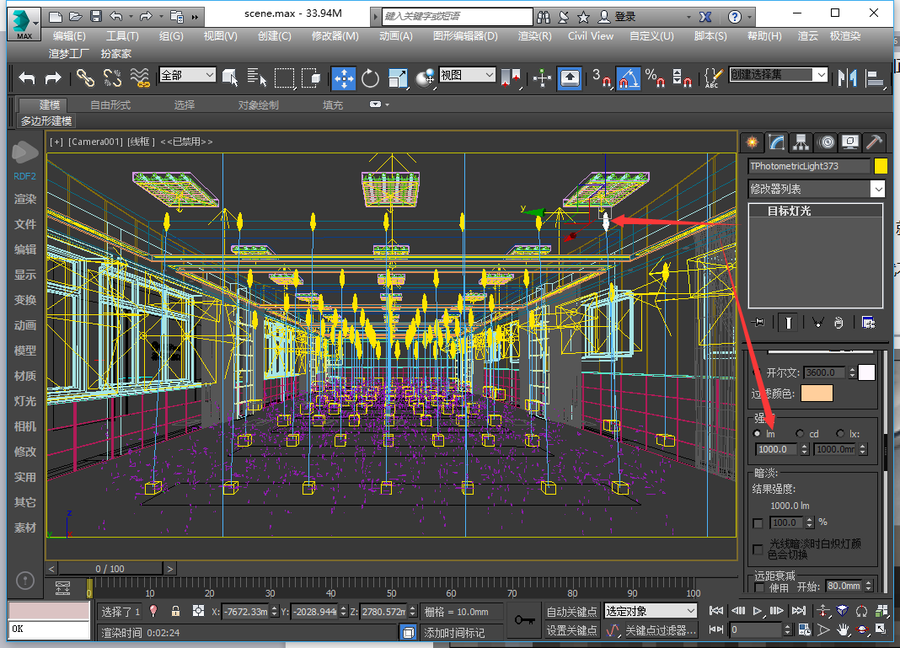The height and width of the screenshot is (648, 900).
Task: Click the 自动关键点 auto key button
Action: (572, 612)
